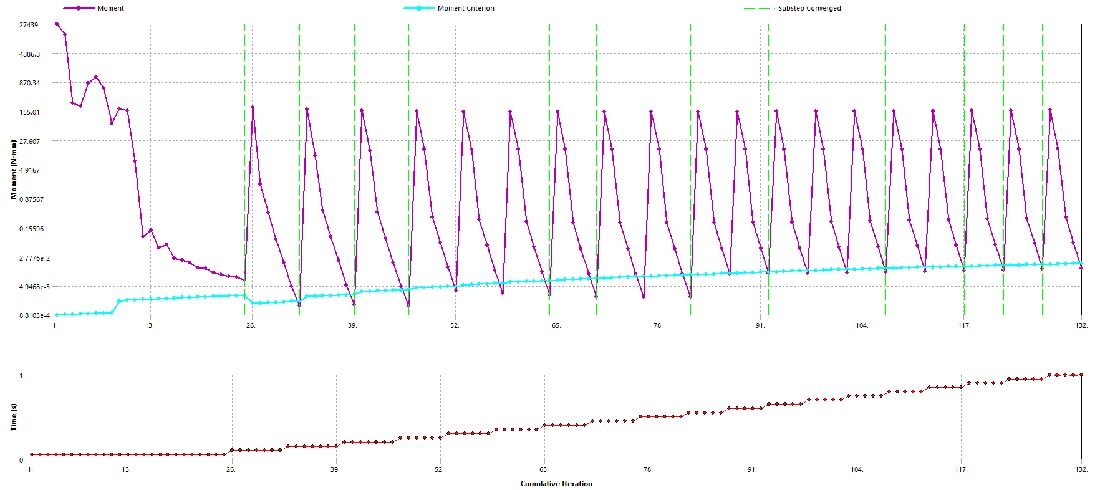The height and width of the screenshot is (490, 1100).
Task: Click the Moment Criterion legend label
Action: click(468, 8)
